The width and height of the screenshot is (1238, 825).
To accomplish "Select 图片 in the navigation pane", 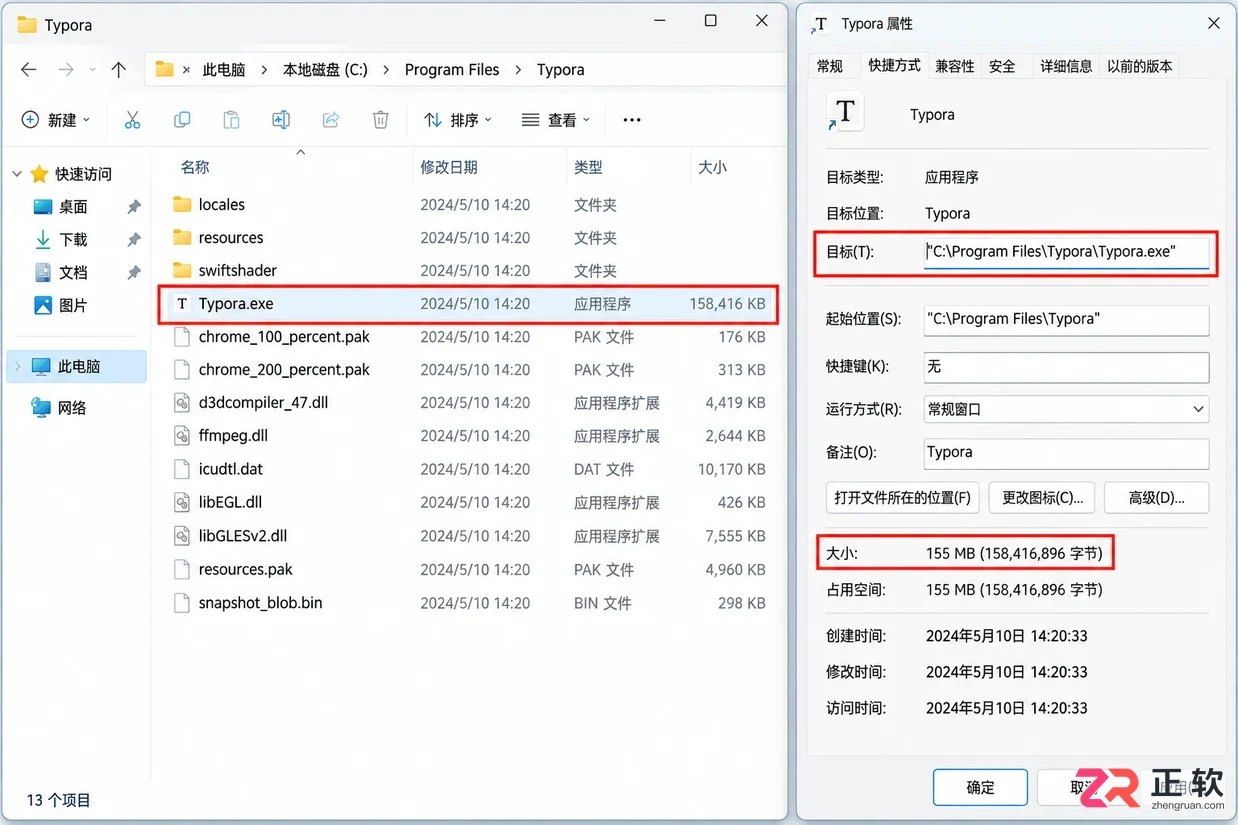I will pos(73,305).
